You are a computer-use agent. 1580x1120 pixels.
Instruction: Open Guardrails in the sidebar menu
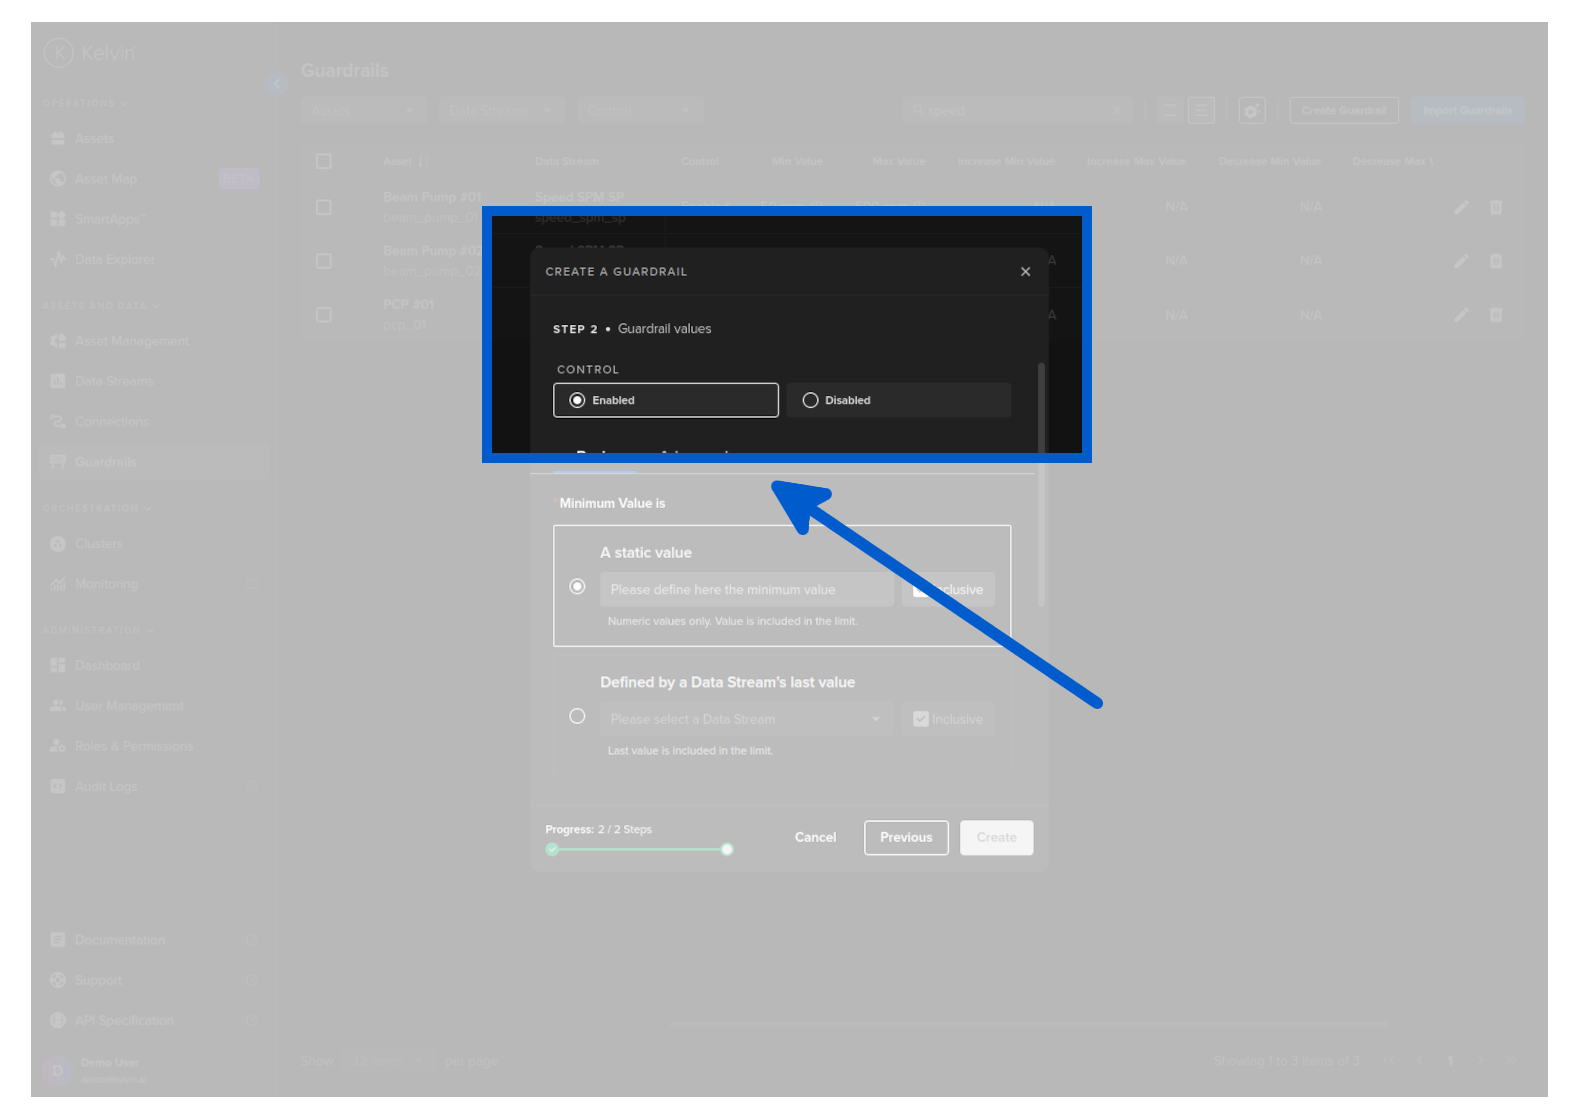tap(105, 462)
